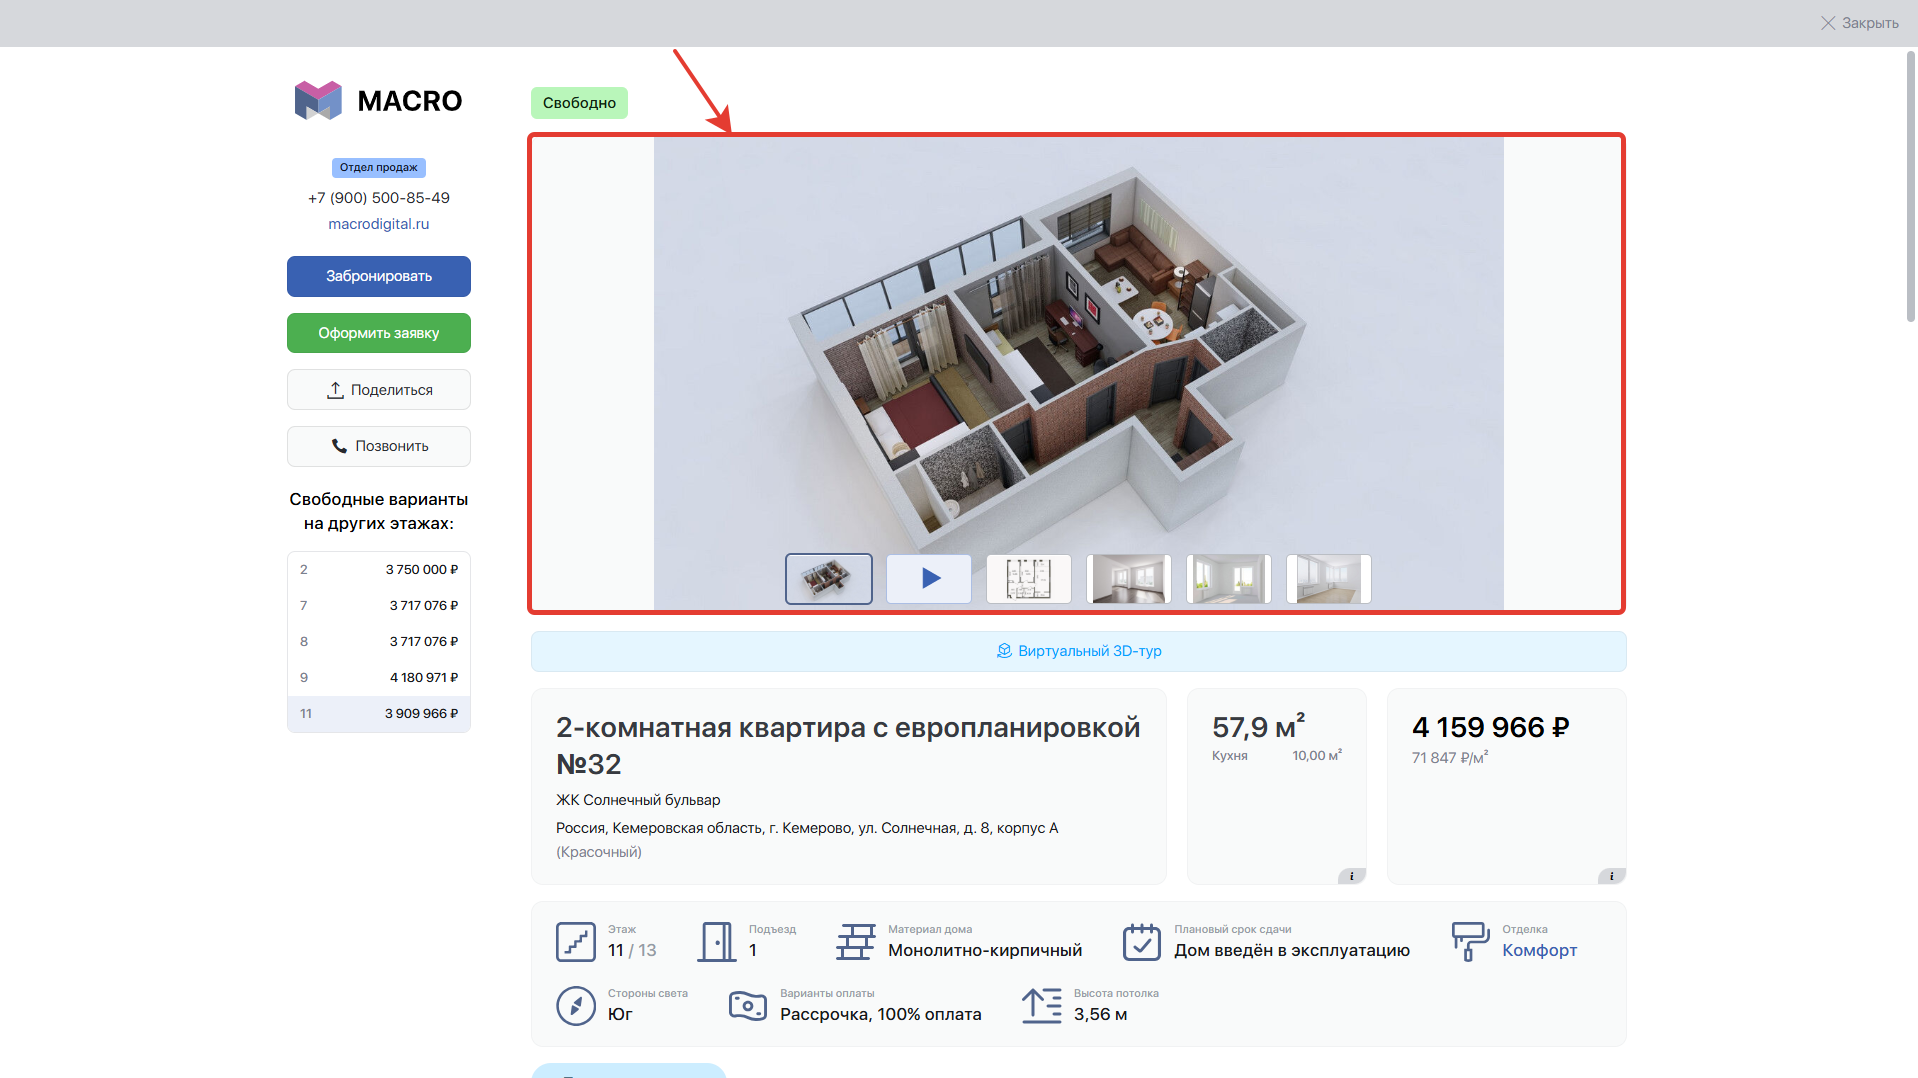Play the apartment video thumbnail
This screenshot has height=1078, width=1918.
[929, 579]
